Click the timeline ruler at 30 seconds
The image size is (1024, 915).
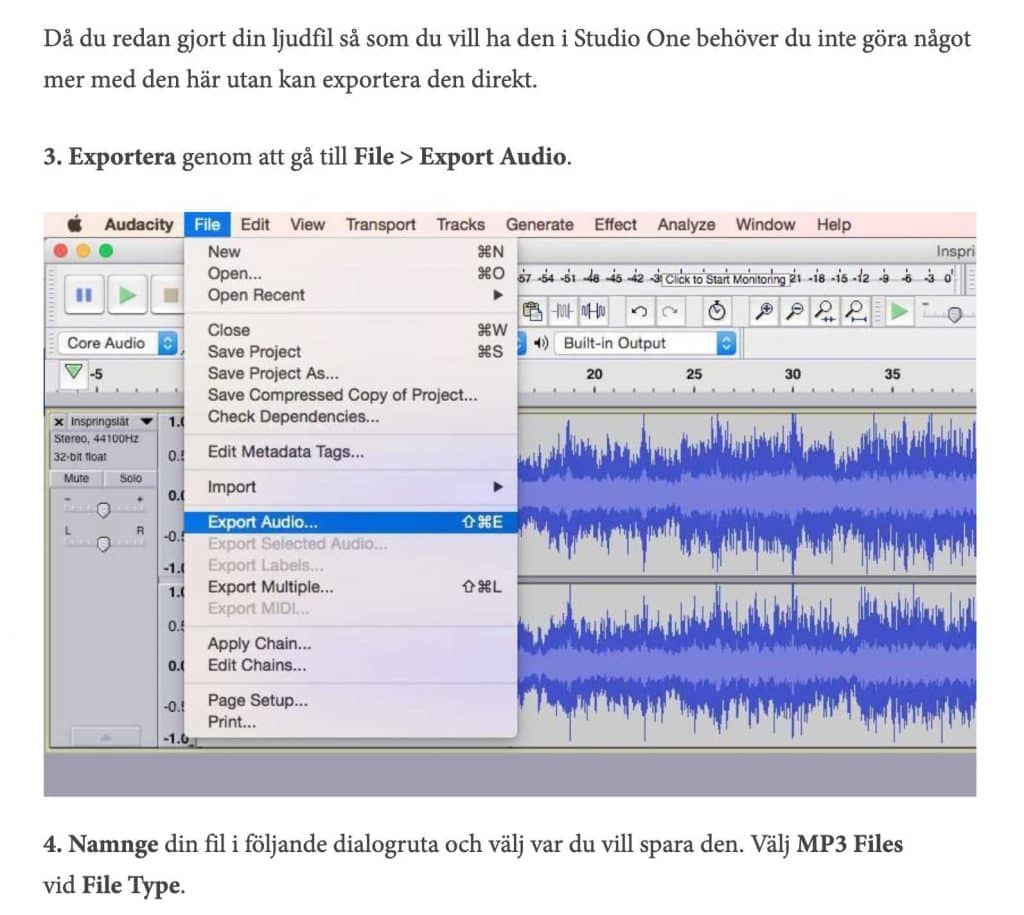(793, 375)
